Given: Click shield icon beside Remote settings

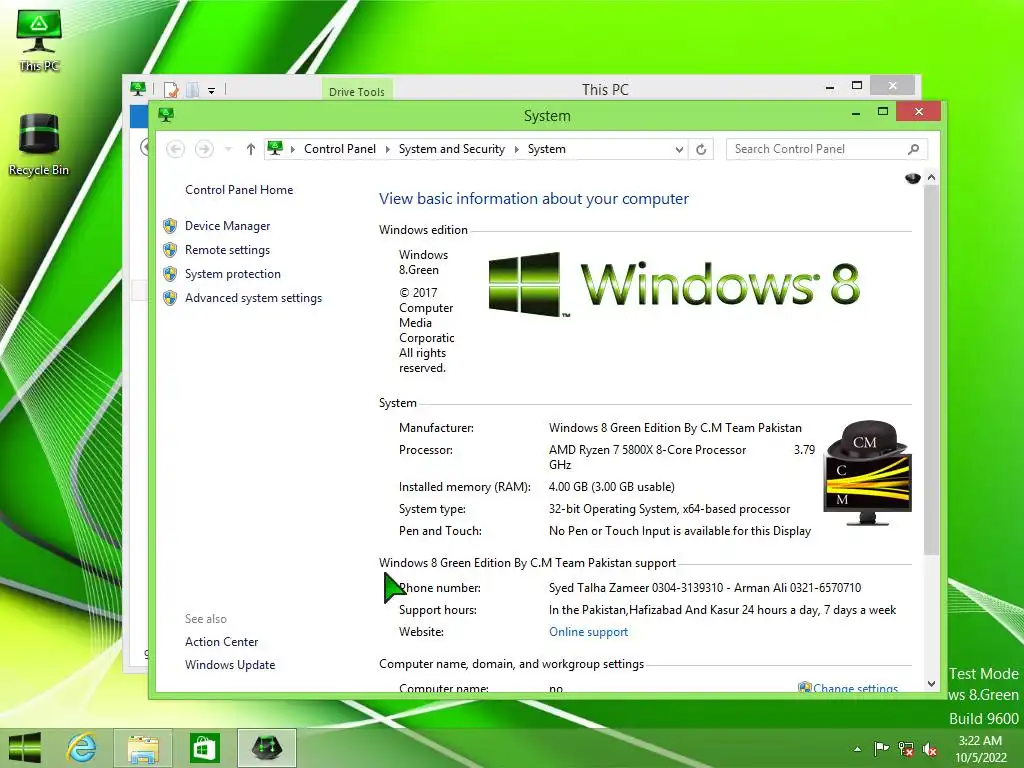Looking at the screenshot, I should click(x=170, y=250).
